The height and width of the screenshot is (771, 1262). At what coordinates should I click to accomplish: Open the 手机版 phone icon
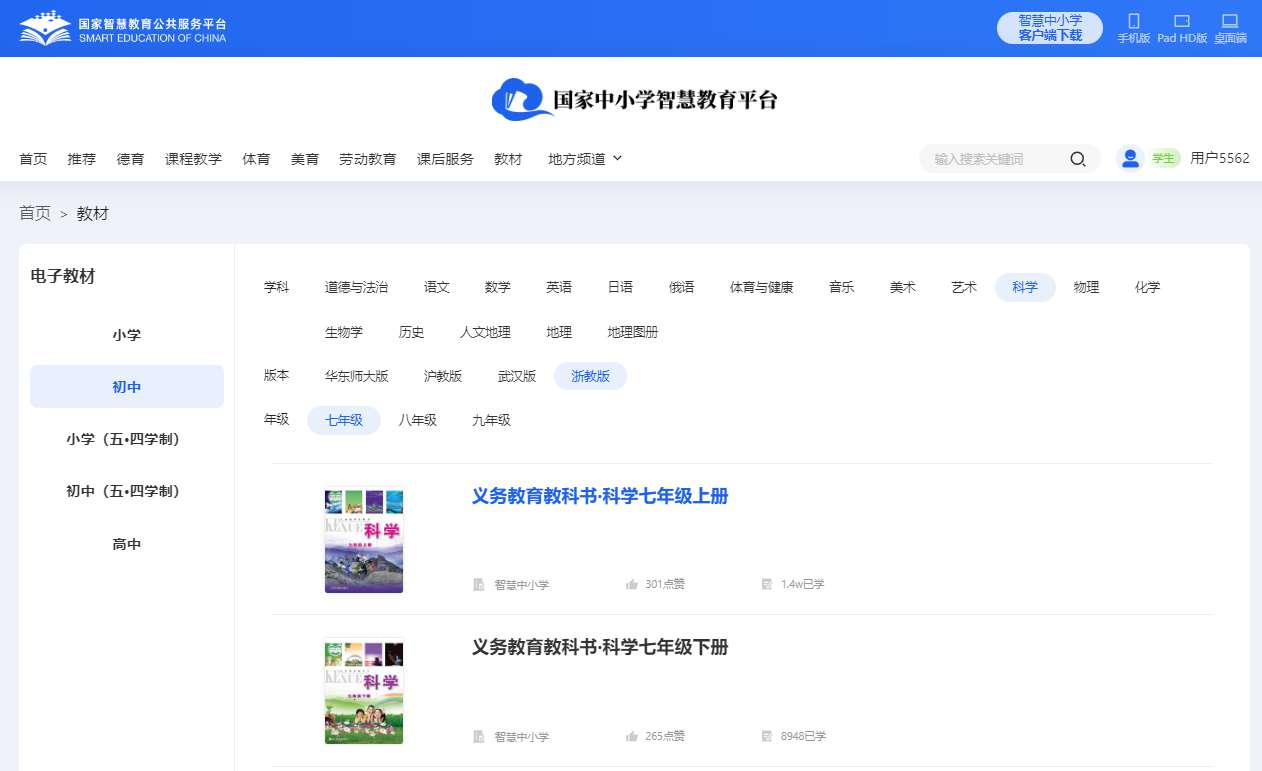1133,21
